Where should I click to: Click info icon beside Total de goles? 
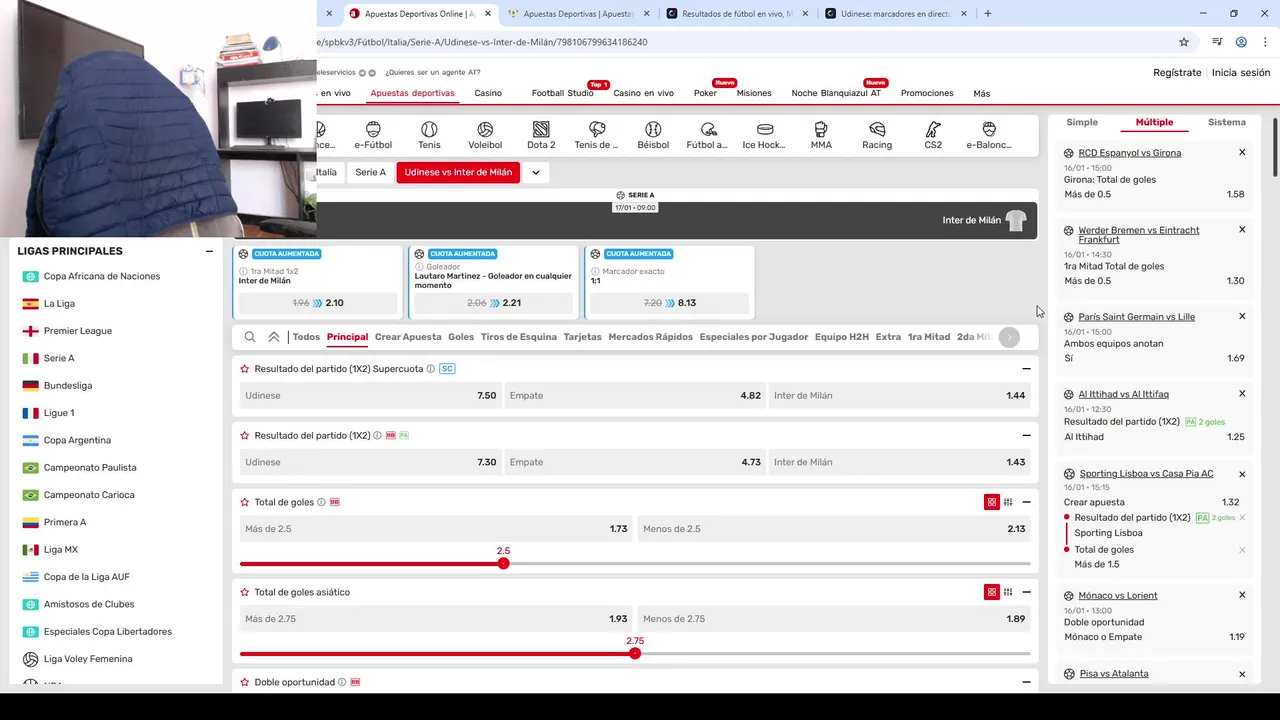coord(321,502)
